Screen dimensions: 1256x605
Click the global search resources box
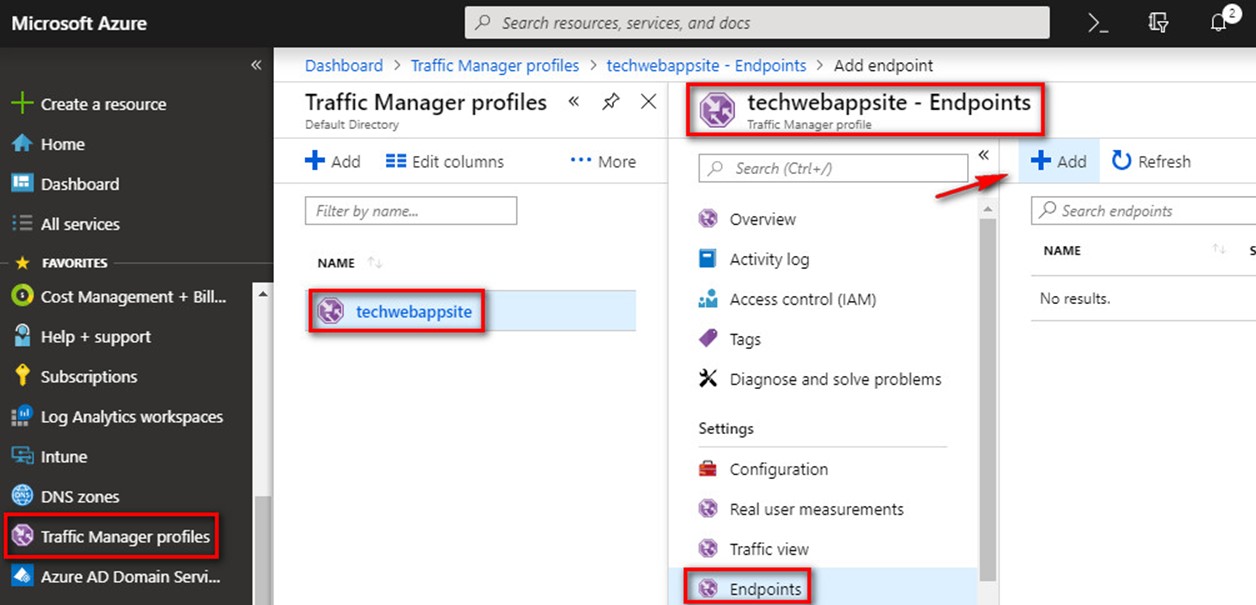[757, 22]
